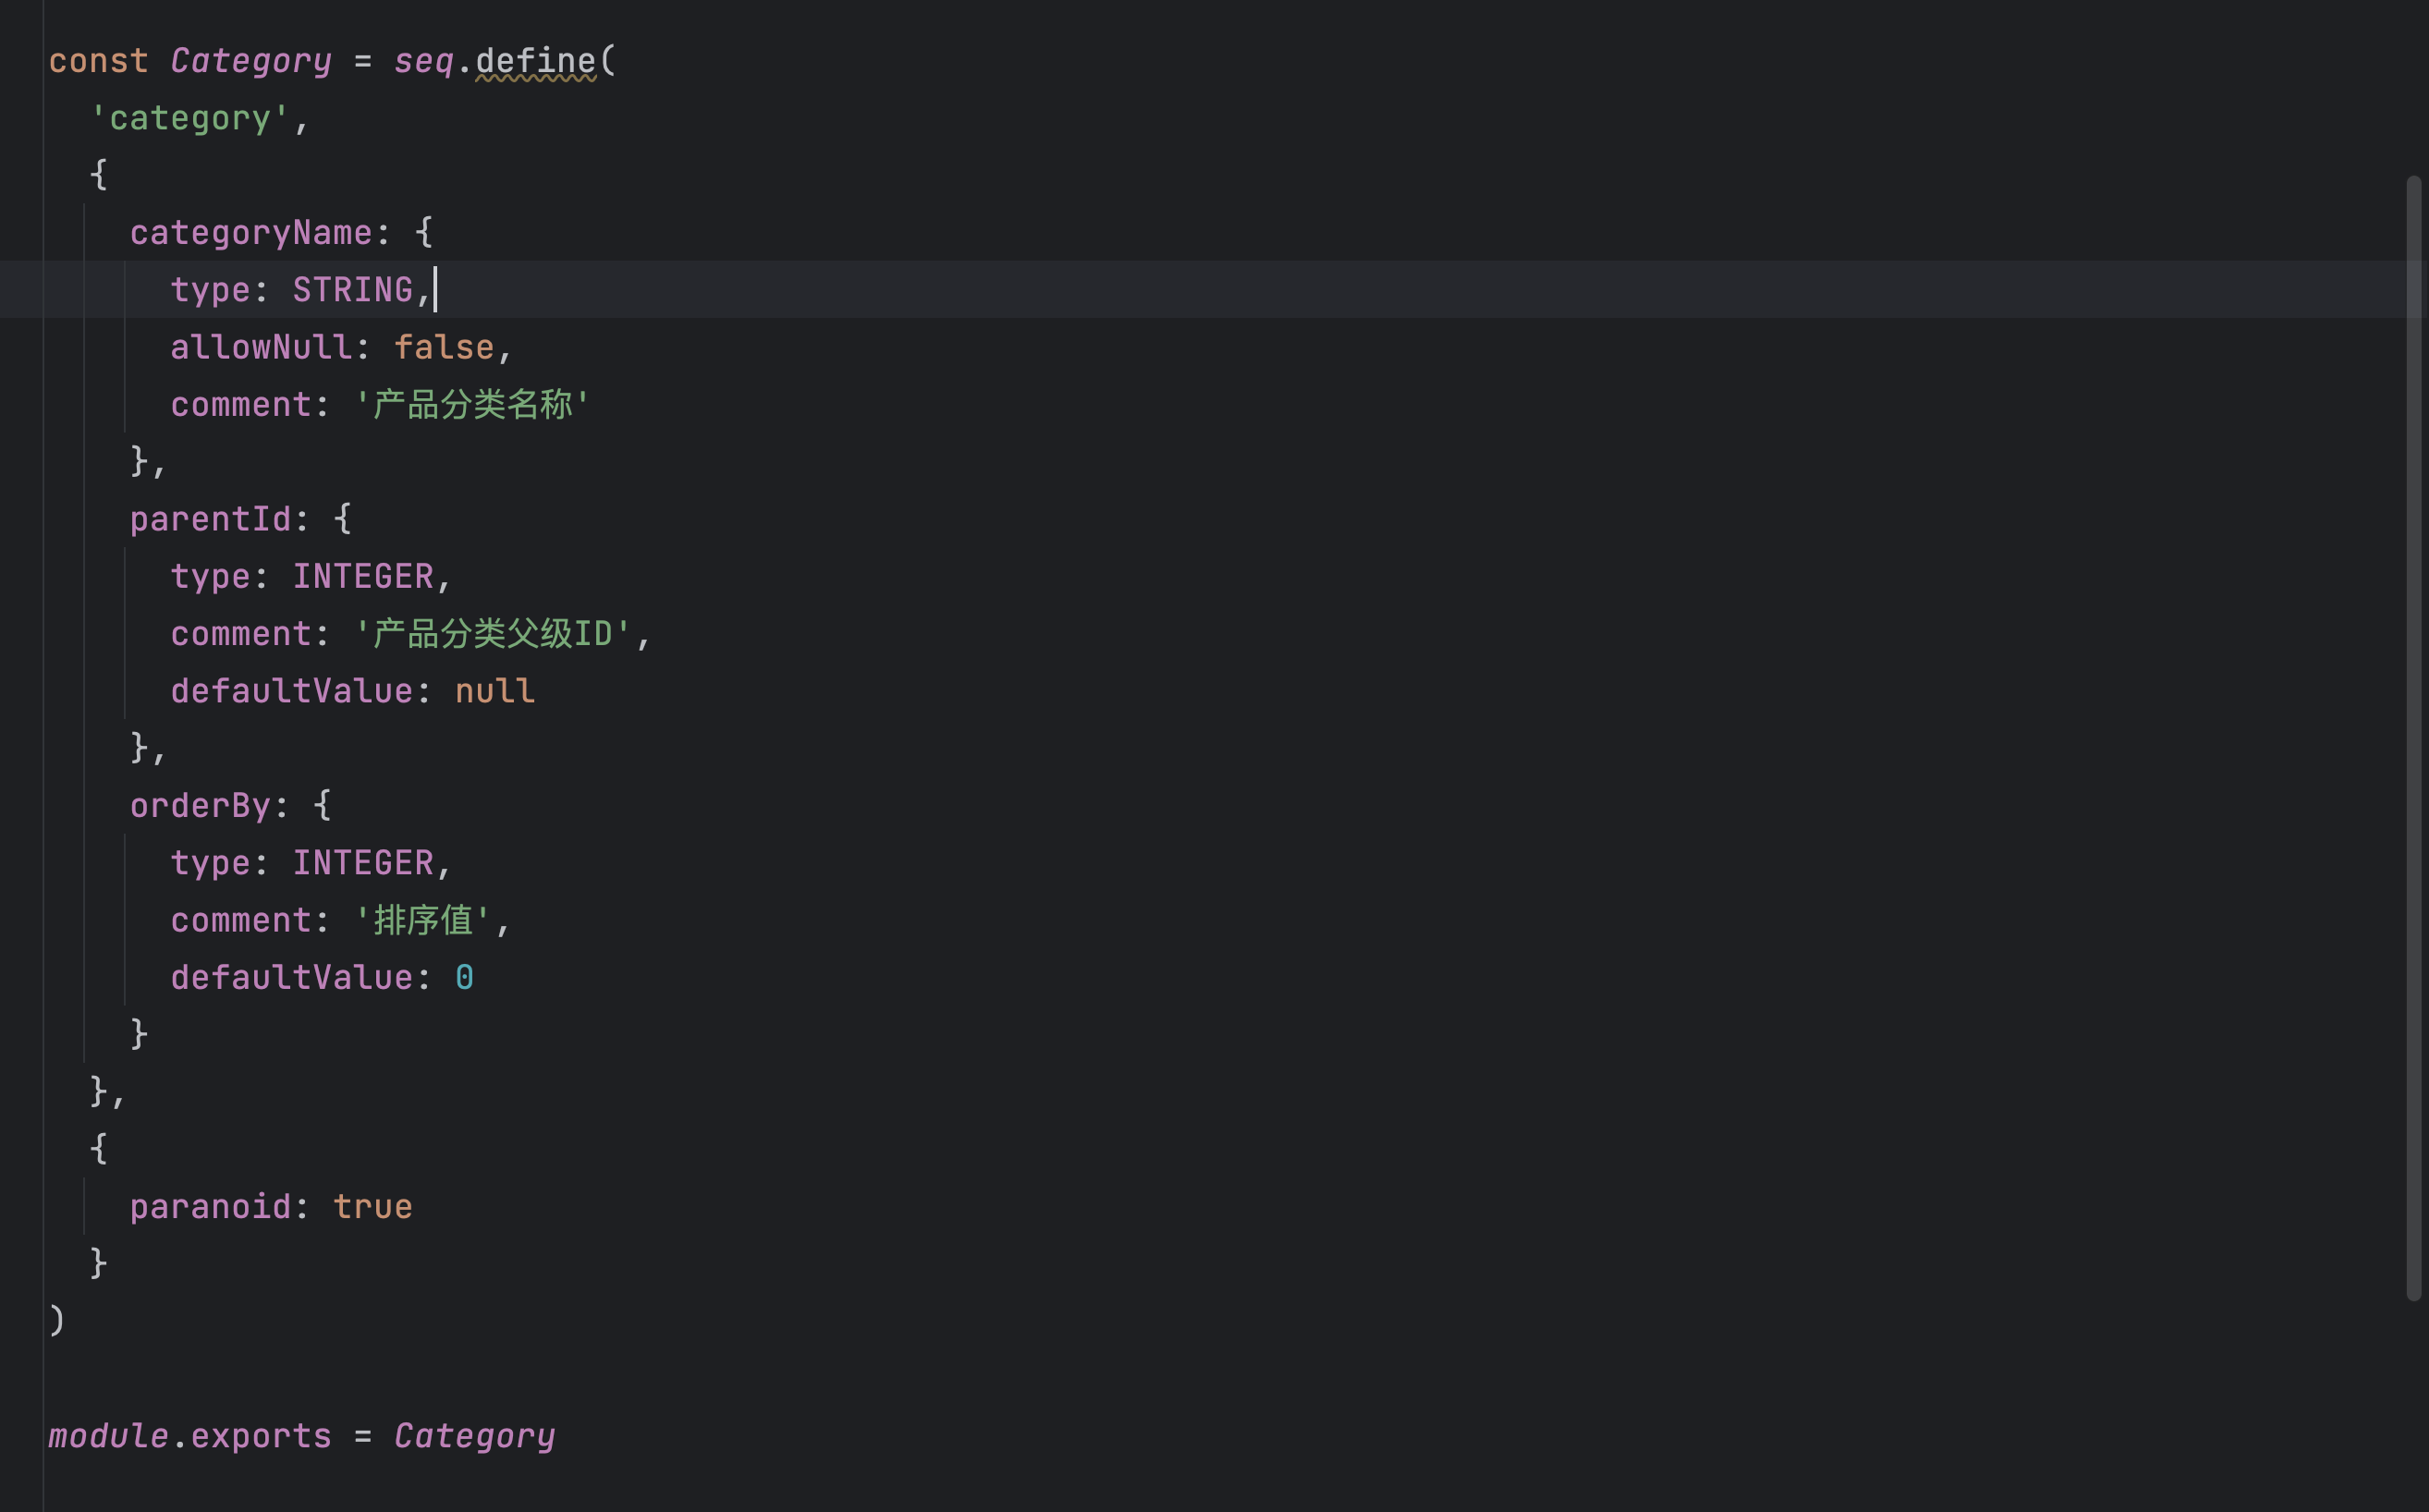Viewport: 2429px width, 1512px height.
Task: Click the 'defaultValue' key under parentId
Action: coord(291,691)
